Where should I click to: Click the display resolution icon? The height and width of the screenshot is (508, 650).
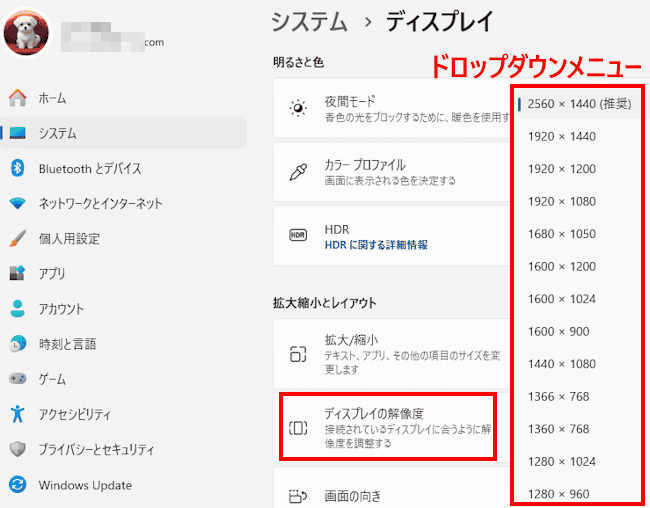(298, 428)
